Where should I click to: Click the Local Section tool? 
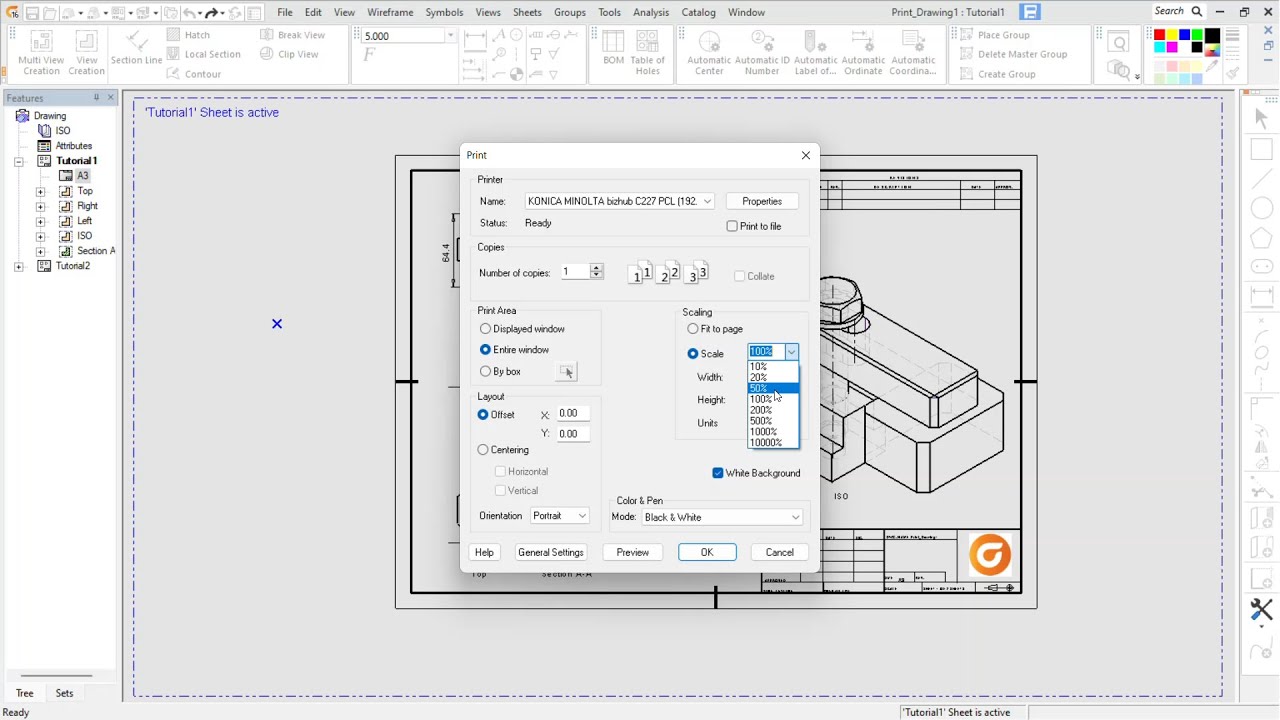point(203,54)
